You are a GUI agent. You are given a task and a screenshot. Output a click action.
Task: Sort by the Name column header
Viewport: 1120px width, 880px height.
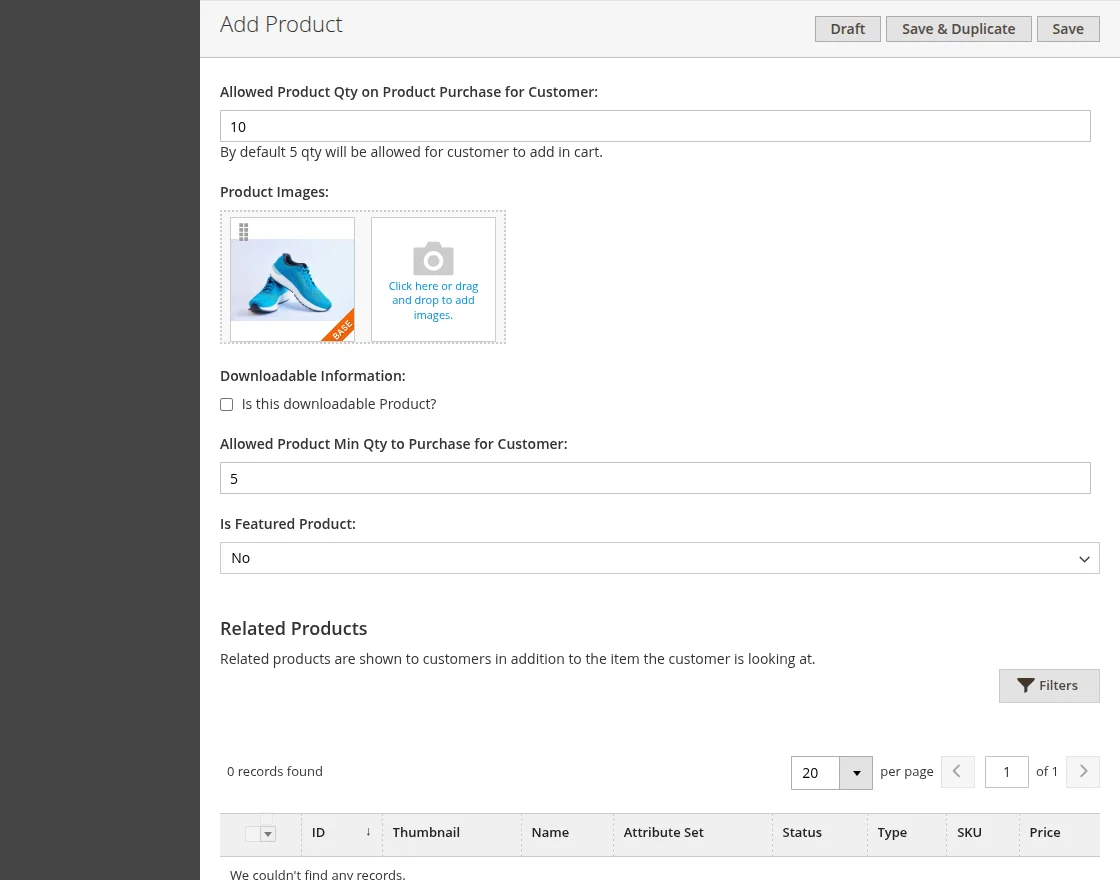pyautogui.click(x=550, y=832)
